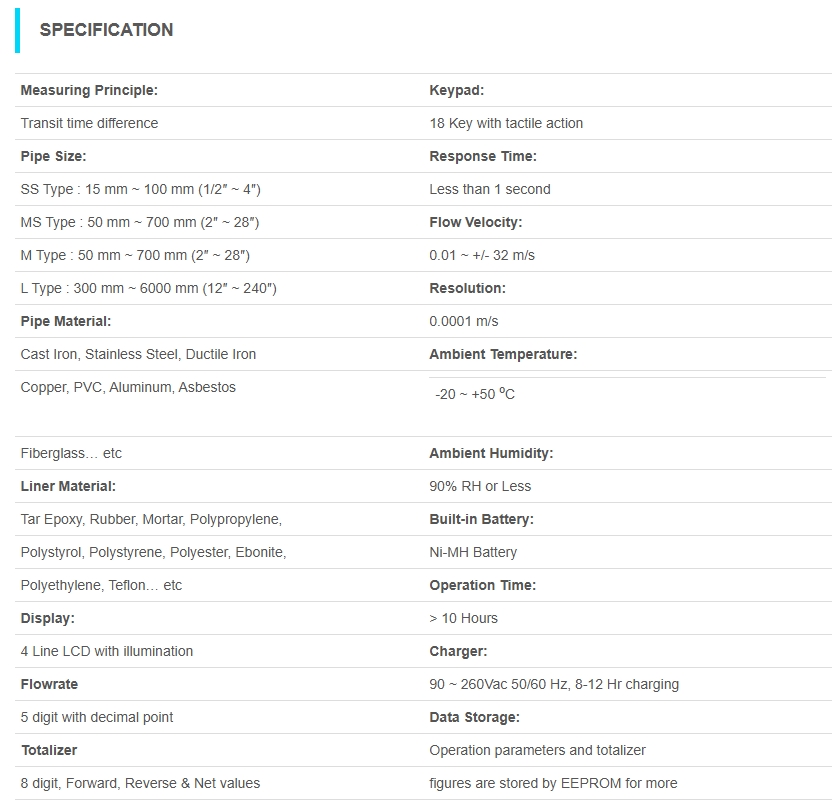Click the SS Type pipe size row
This screenshot has height=802, width=839.
tap(140, 189)
